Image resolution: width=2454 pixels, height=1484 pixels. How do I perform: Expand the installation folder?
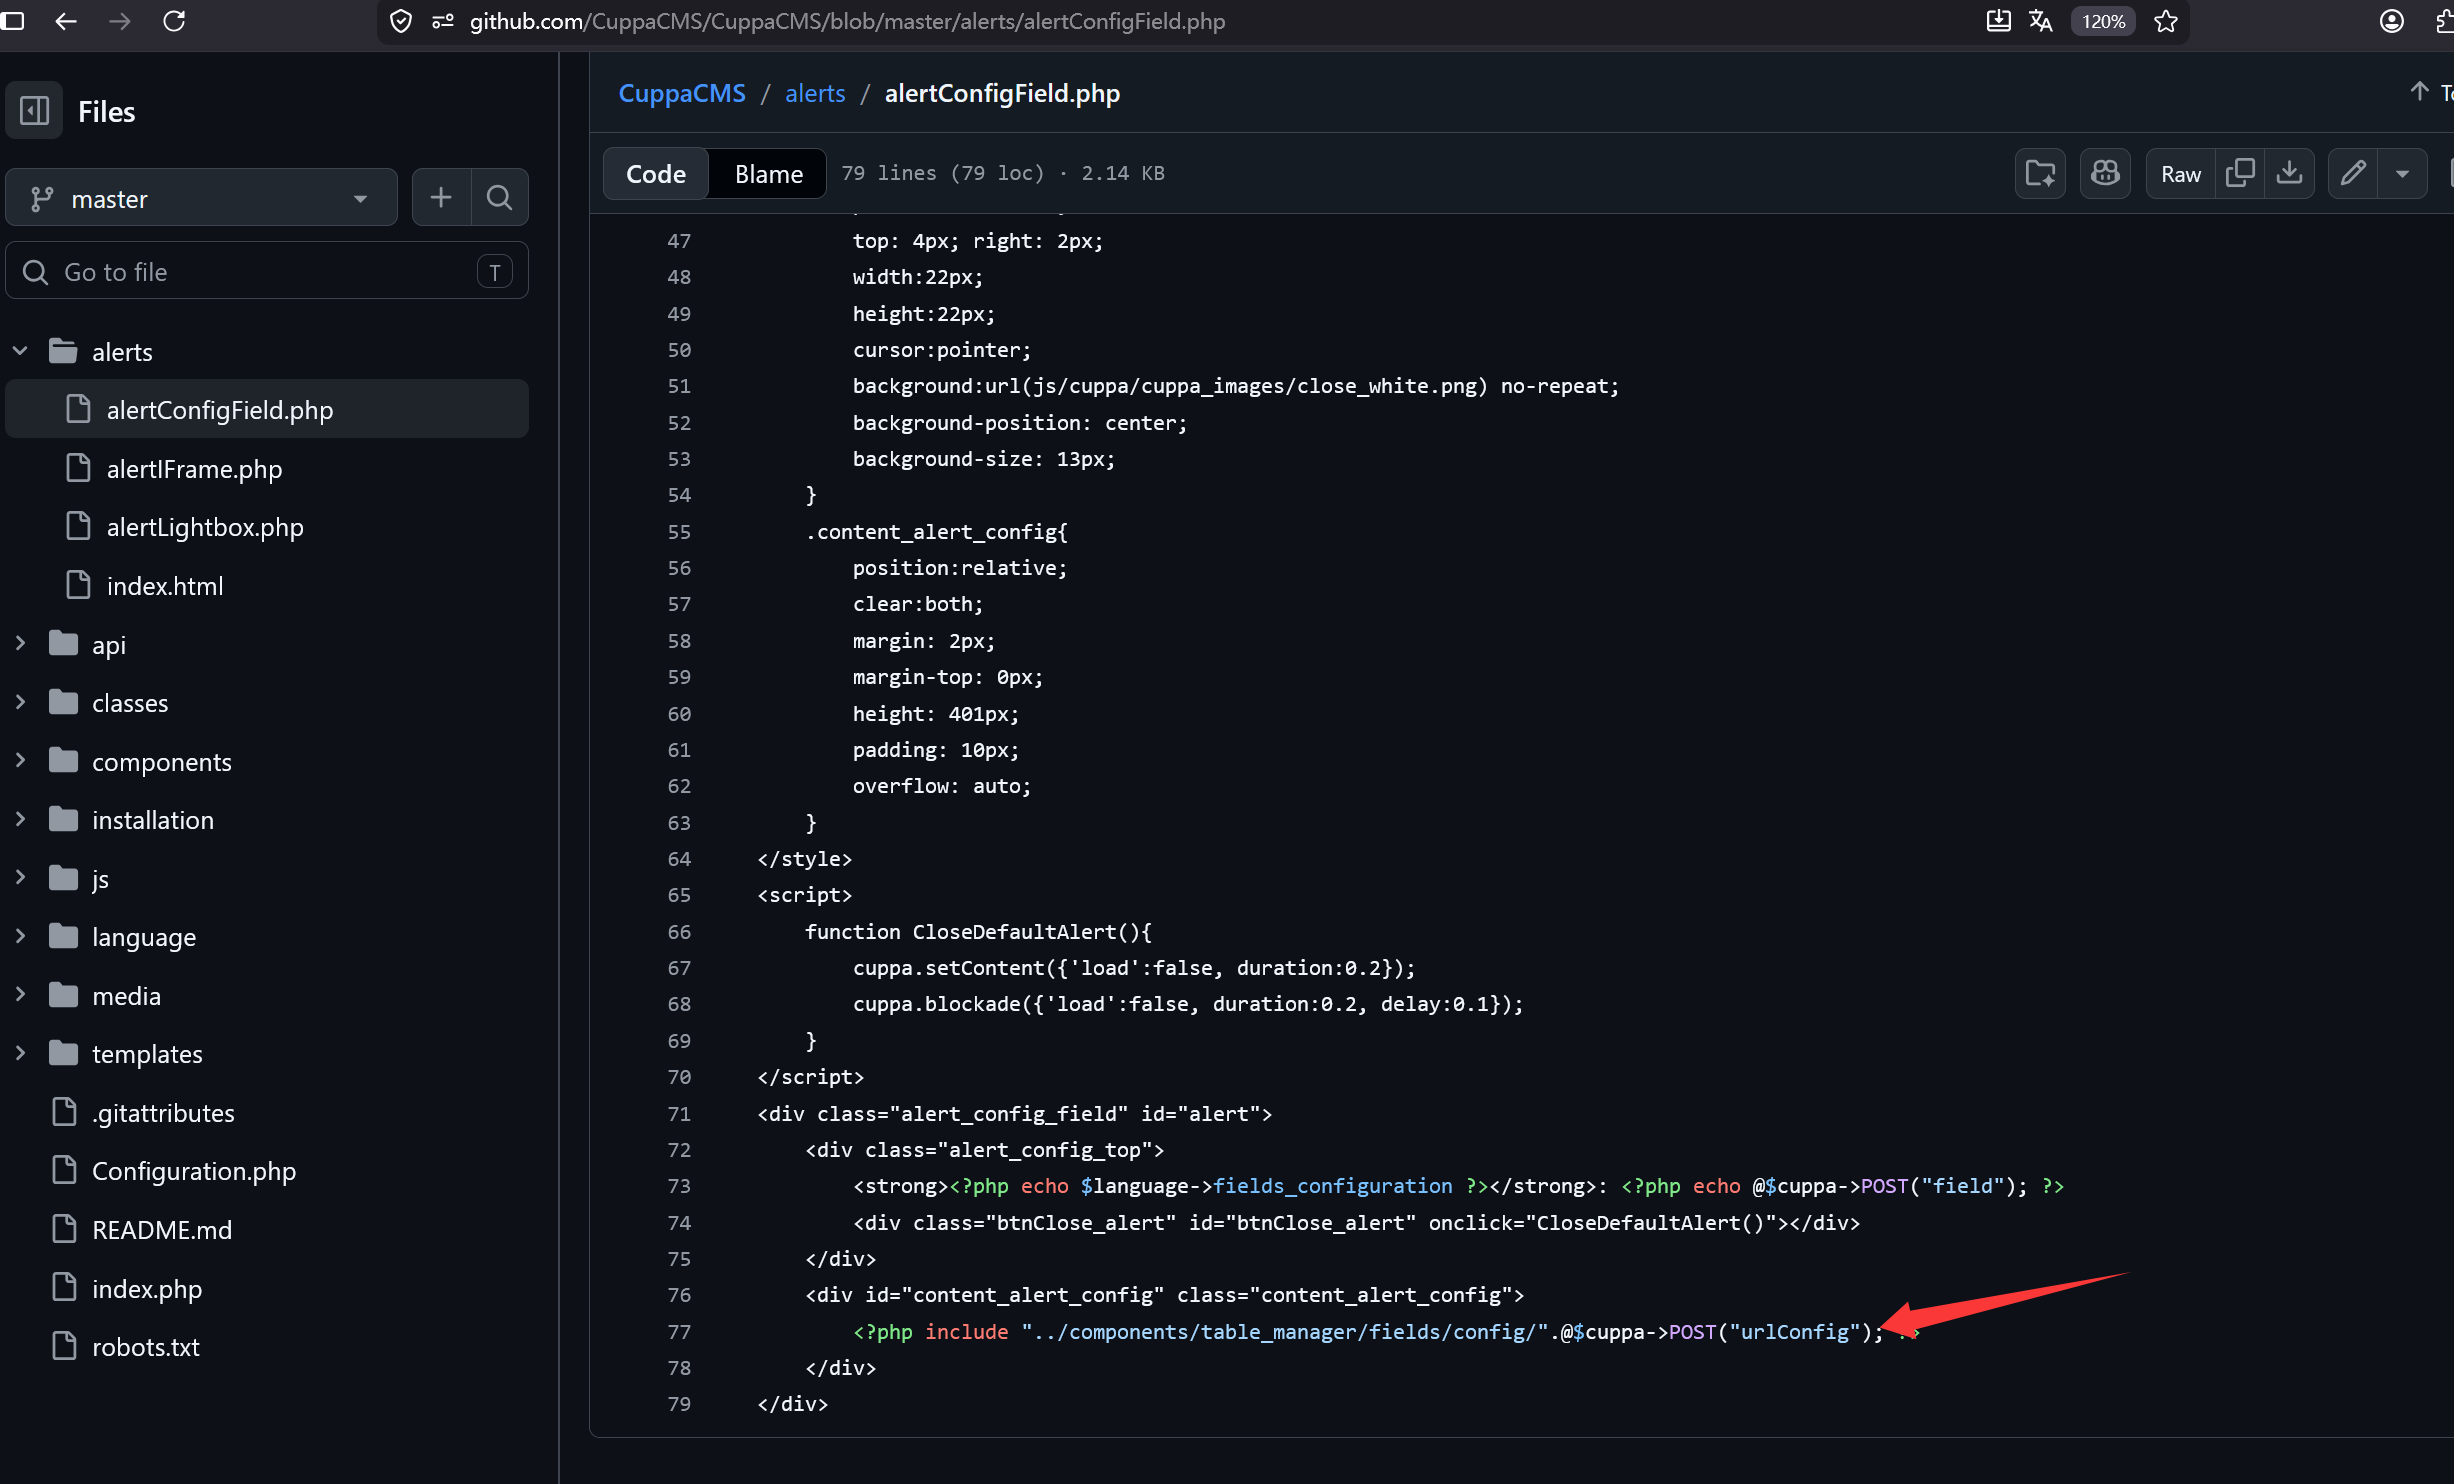click(20, 819)
